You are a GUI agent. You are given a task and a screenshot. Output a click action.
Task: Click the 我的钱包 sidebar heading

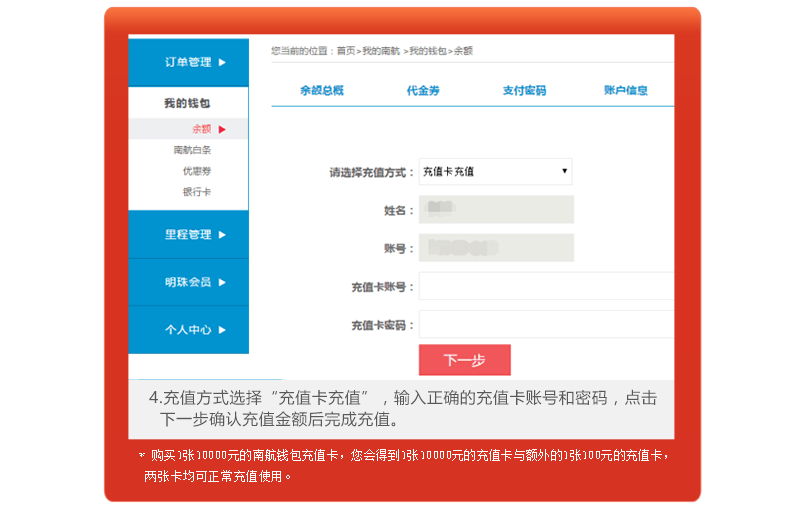pyautogui.click(x=187, y=104)
